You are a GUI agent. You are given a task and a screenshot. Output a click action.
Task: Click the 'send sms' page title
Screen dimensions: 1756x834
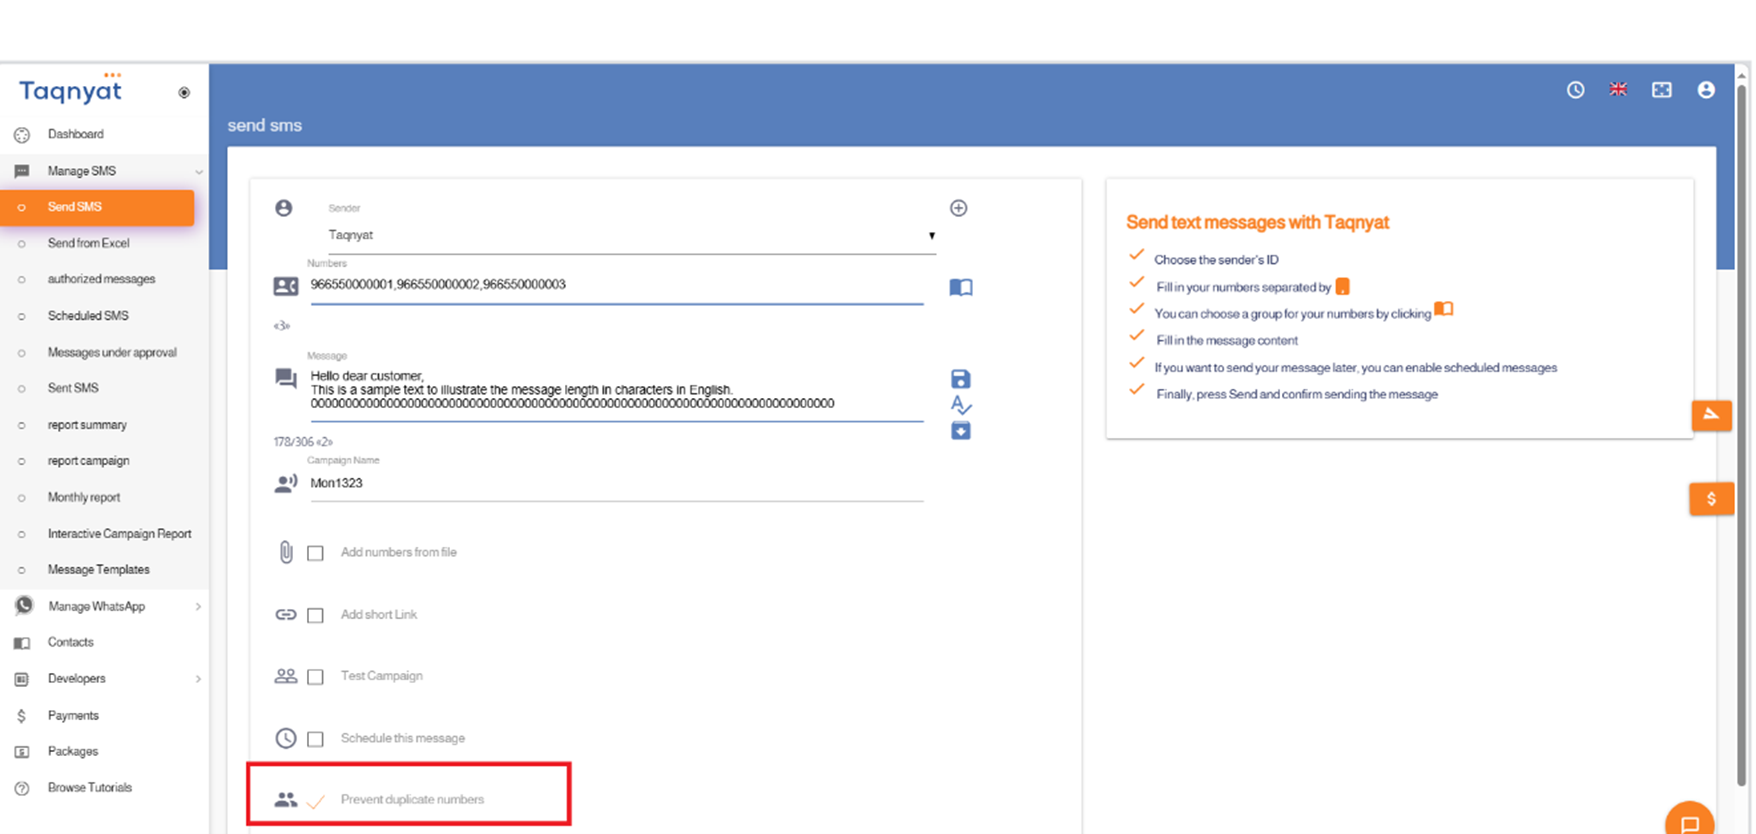[265, 126]
